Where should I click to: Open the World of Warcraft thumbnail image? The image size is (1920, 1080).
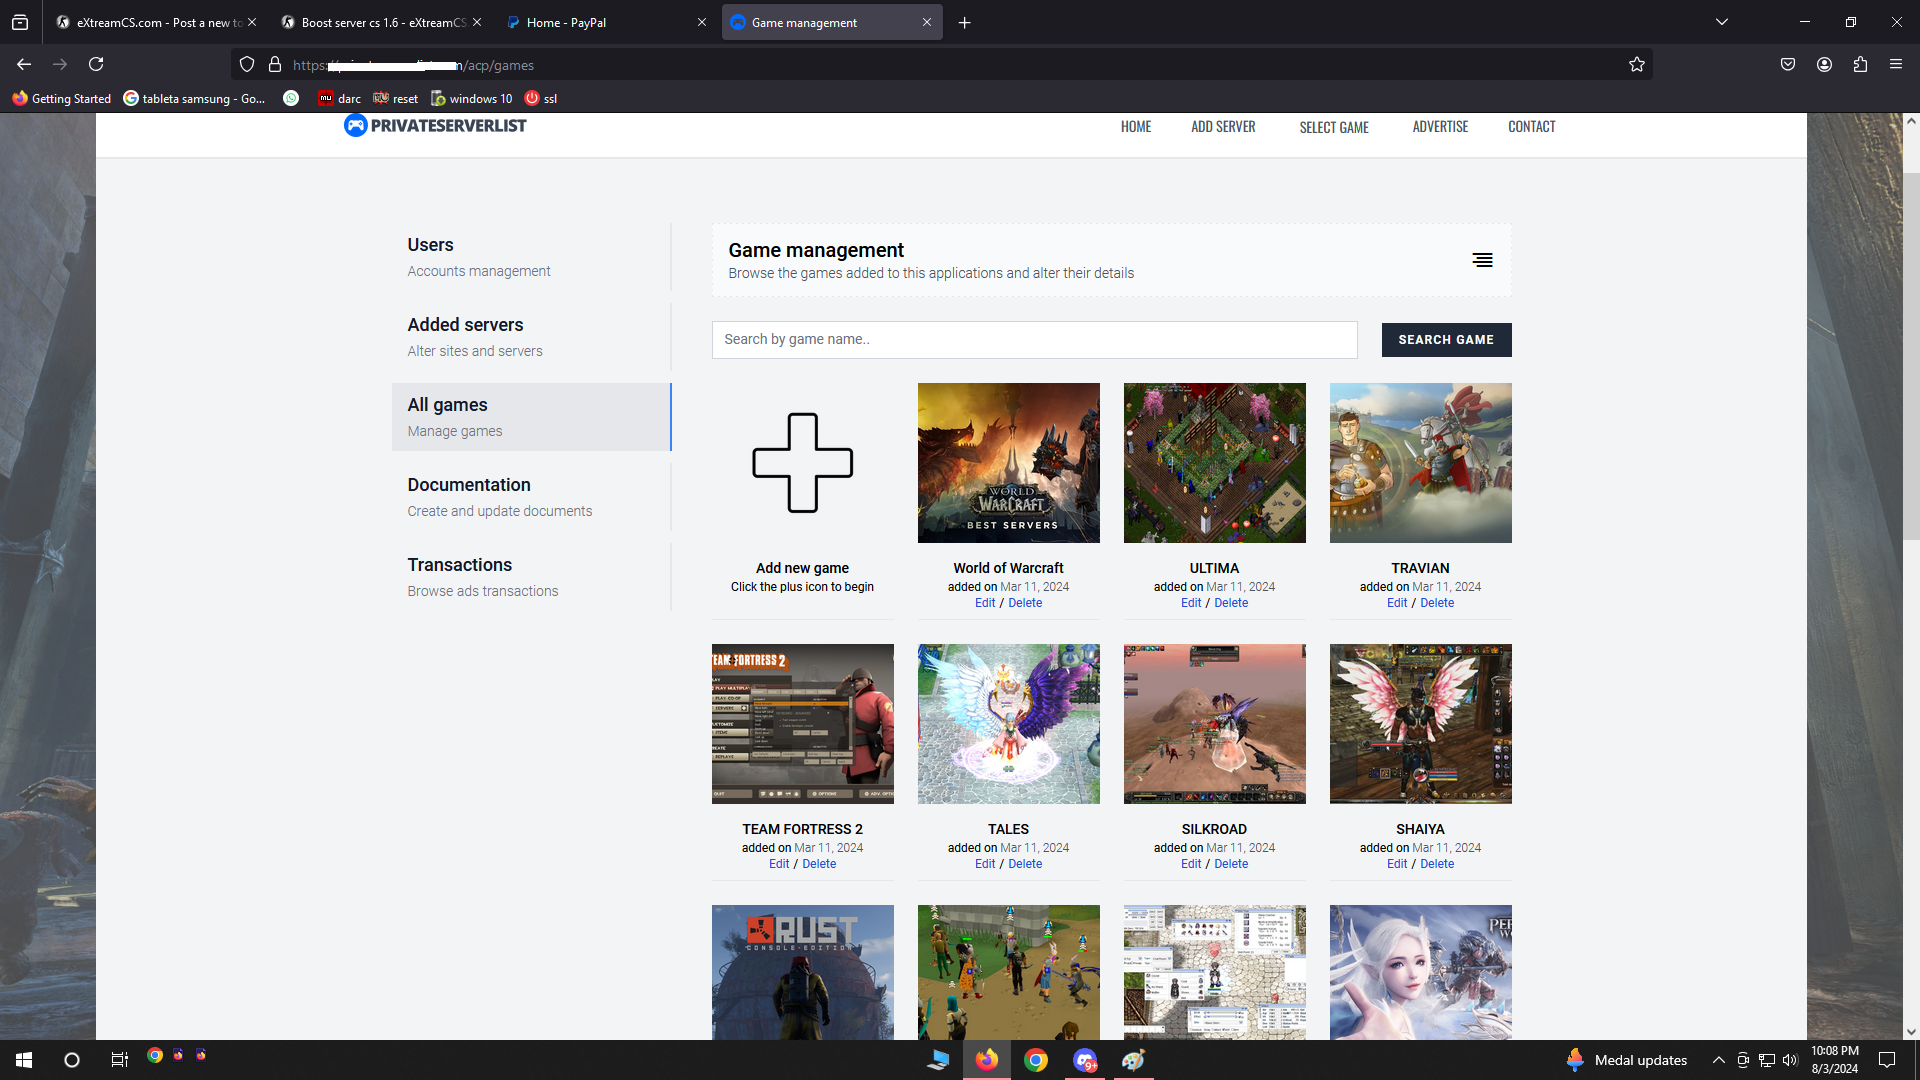tap(1008, 463)
